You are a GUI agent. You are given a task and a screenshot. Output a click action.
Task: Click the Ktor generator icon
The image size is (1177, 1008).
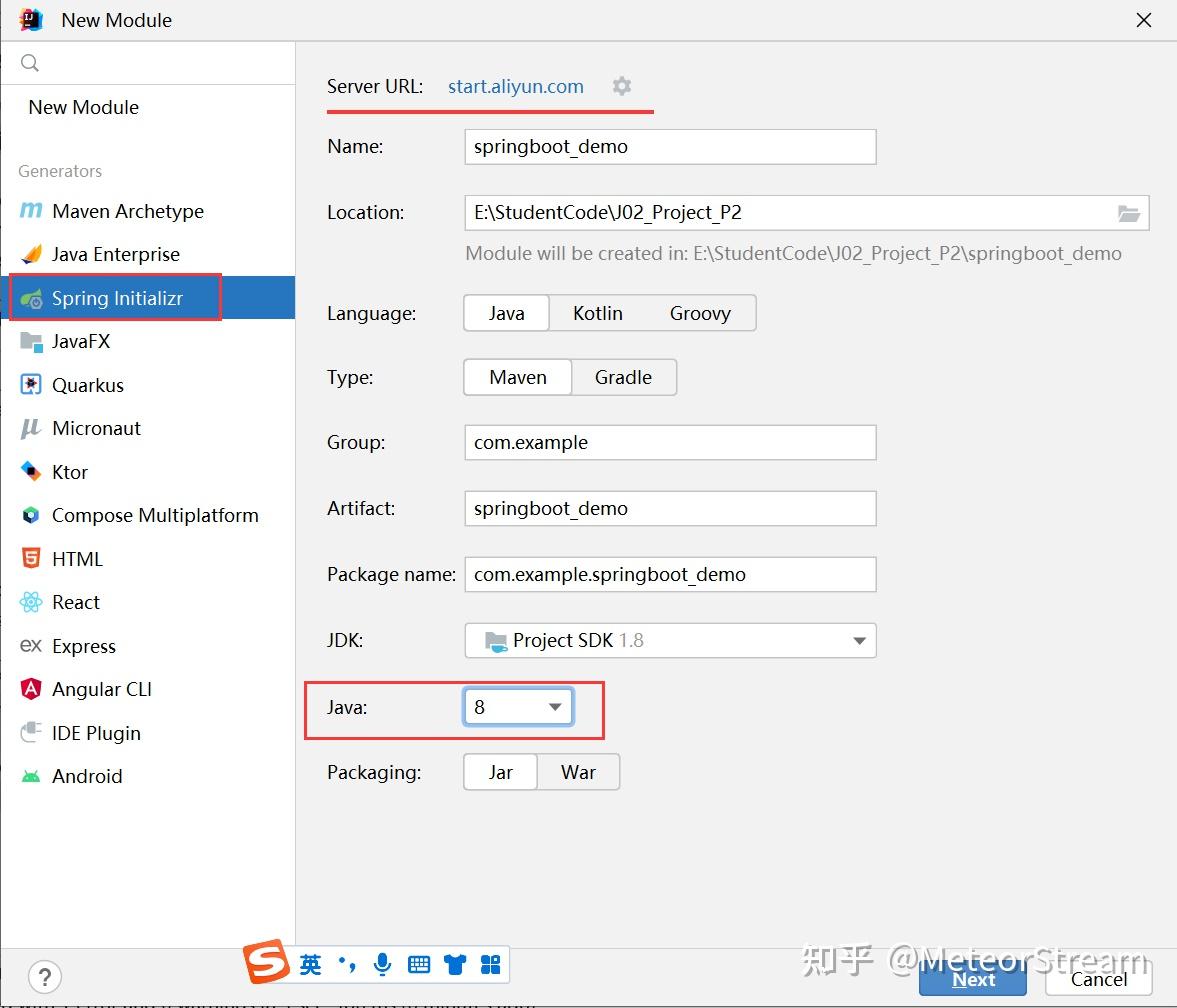click(x=31, y=472)
